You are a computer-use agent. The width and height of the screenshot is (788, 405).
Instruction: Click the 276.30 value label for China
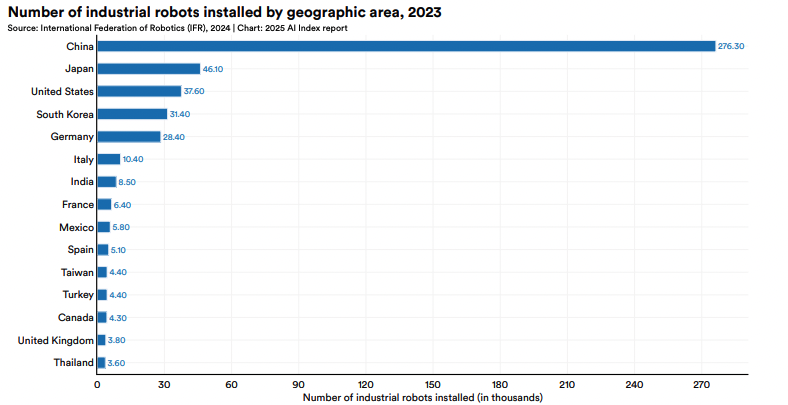(731, 46)
